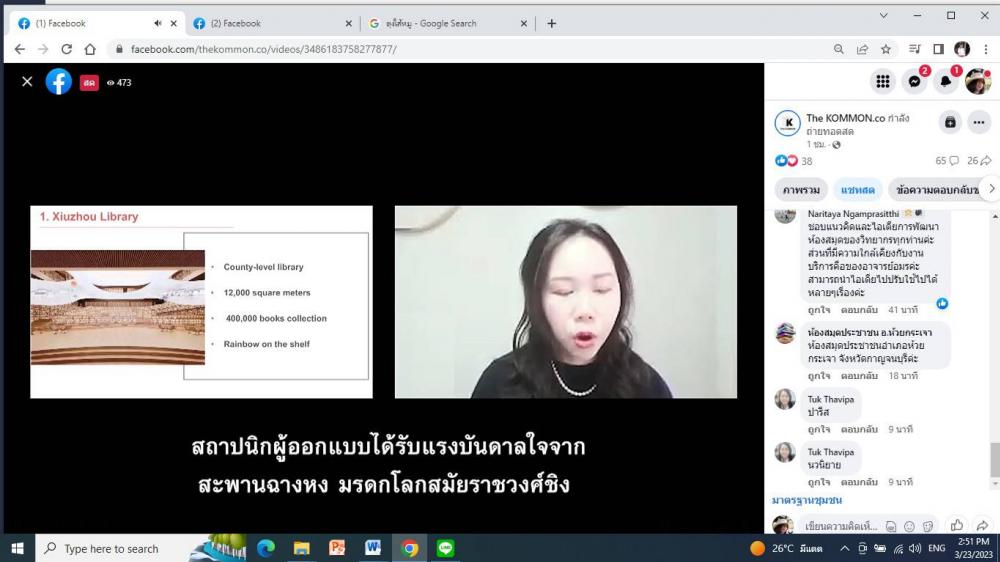Switch the ENG input language

(x=937, y=548)
